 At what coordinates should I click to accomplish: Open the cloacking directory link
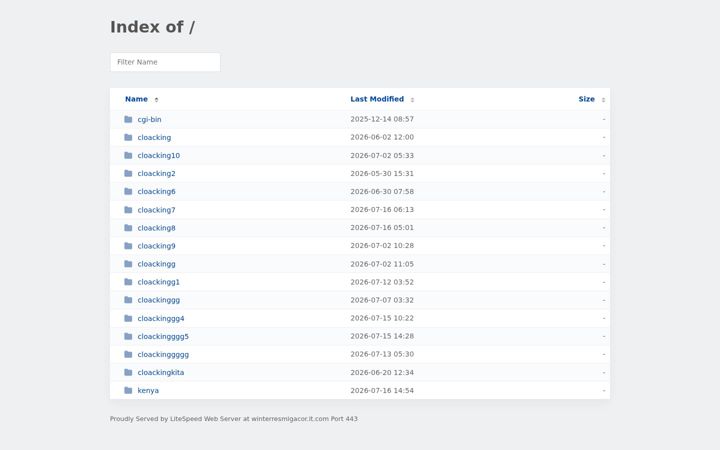tap(154, 137)
